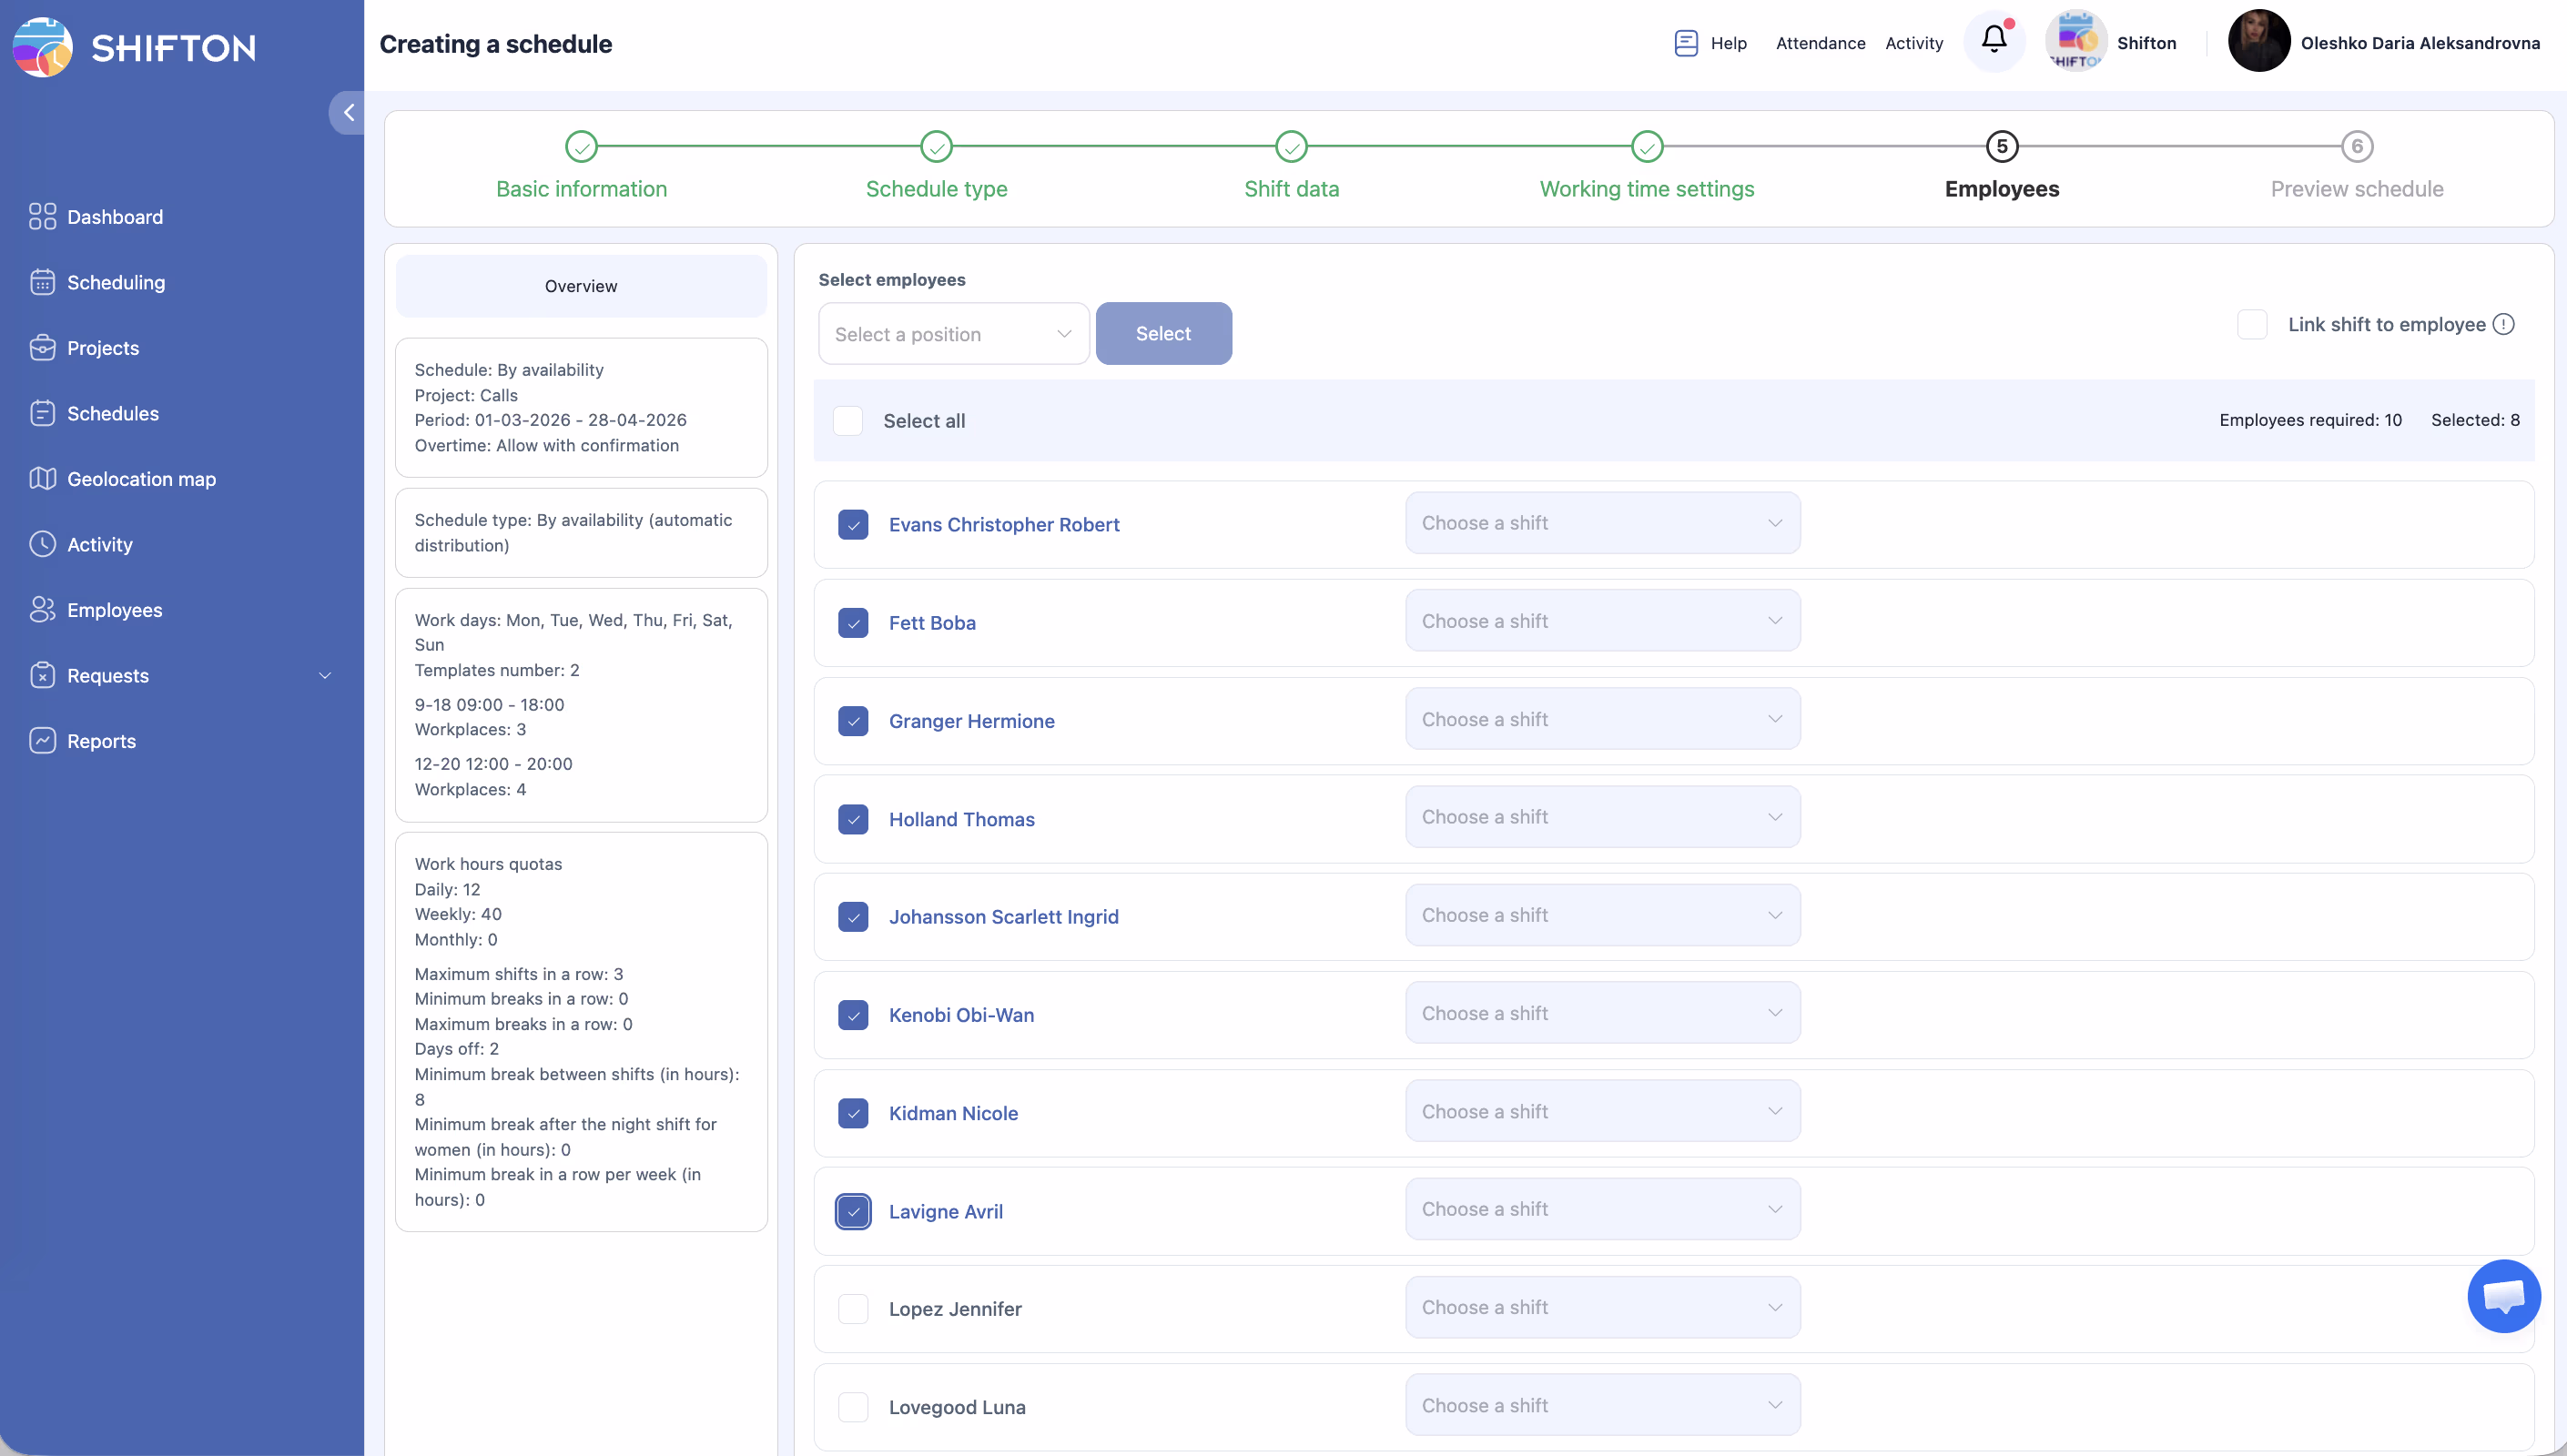The height and width of the screenshot is (1456, 2567).
Task: Click the info icon beside Link shift
Action: (x=2503, y=324)
